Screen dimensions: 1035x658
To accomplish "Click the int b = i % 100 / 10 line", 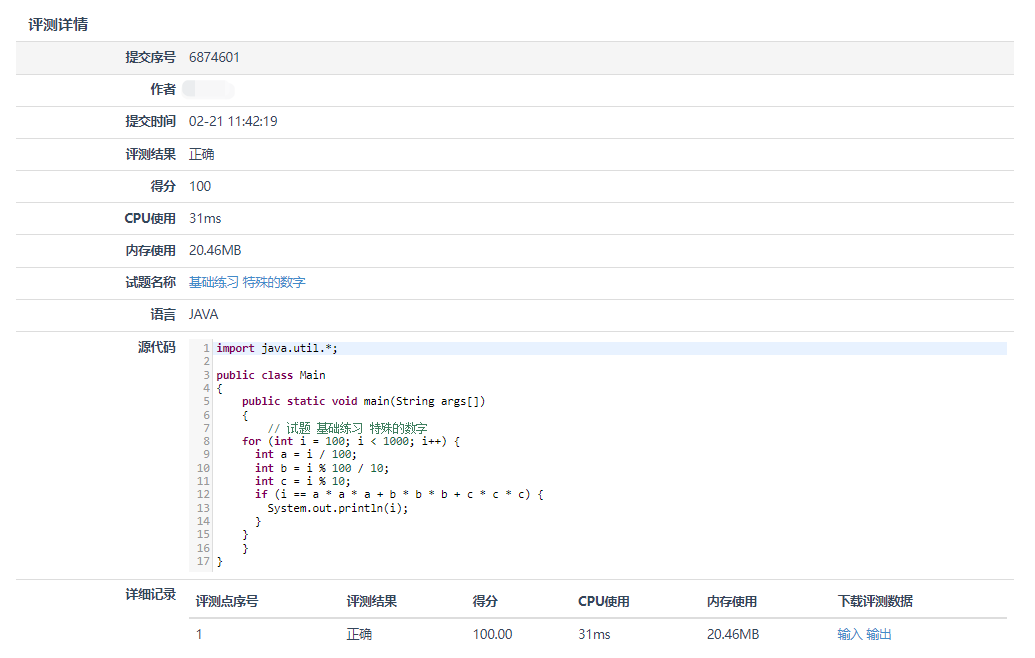I will [322, 468].
